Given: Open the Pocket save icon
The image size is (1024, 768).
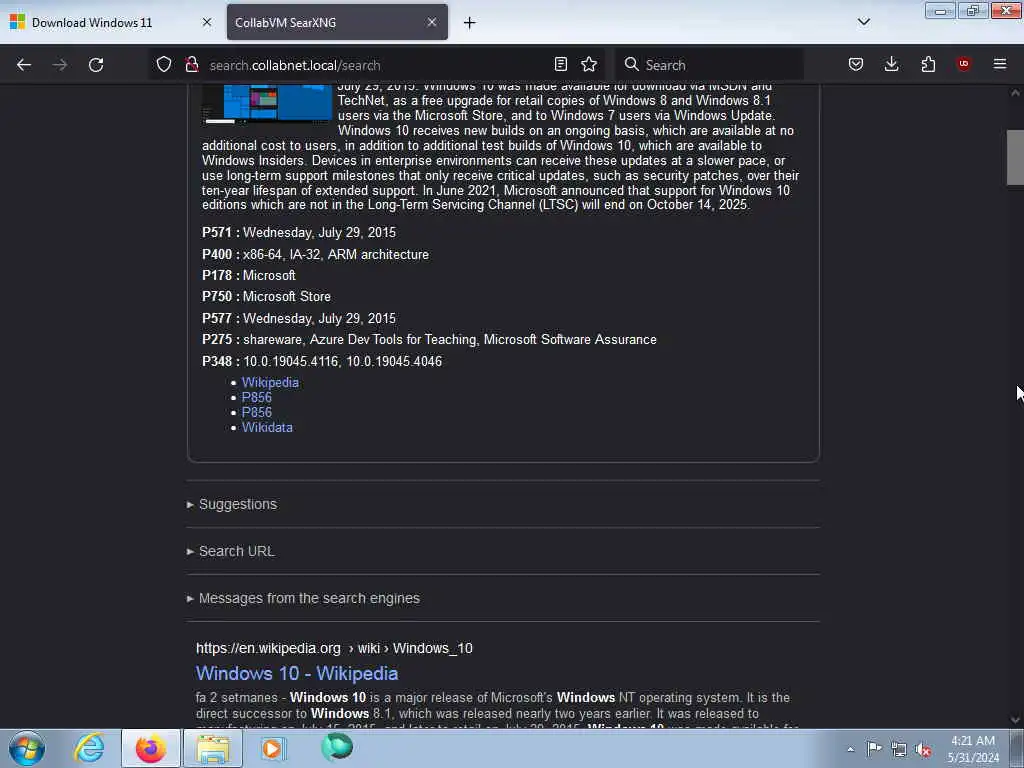Looking at the screenshot, I should click(856, 64).
